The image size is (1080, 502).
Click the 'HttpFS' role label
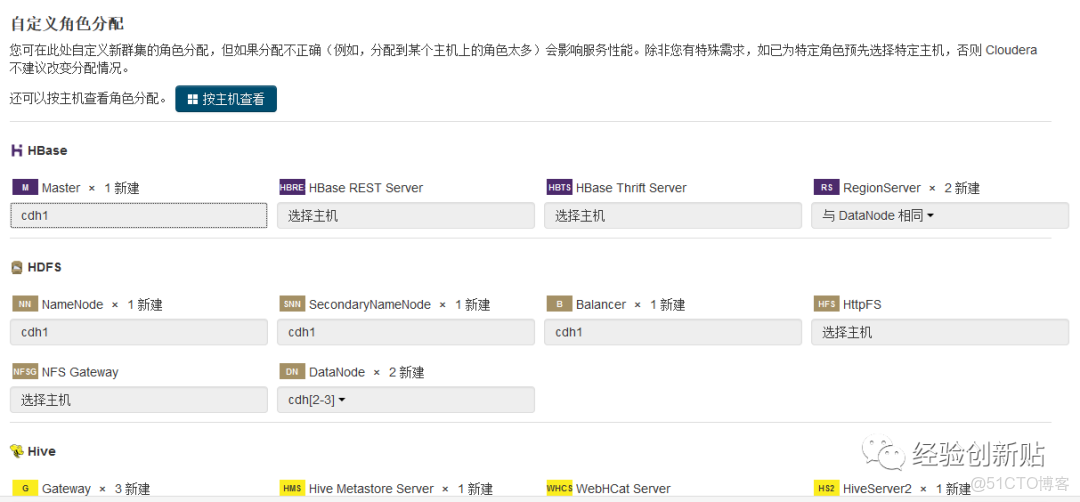pos(862,304)
